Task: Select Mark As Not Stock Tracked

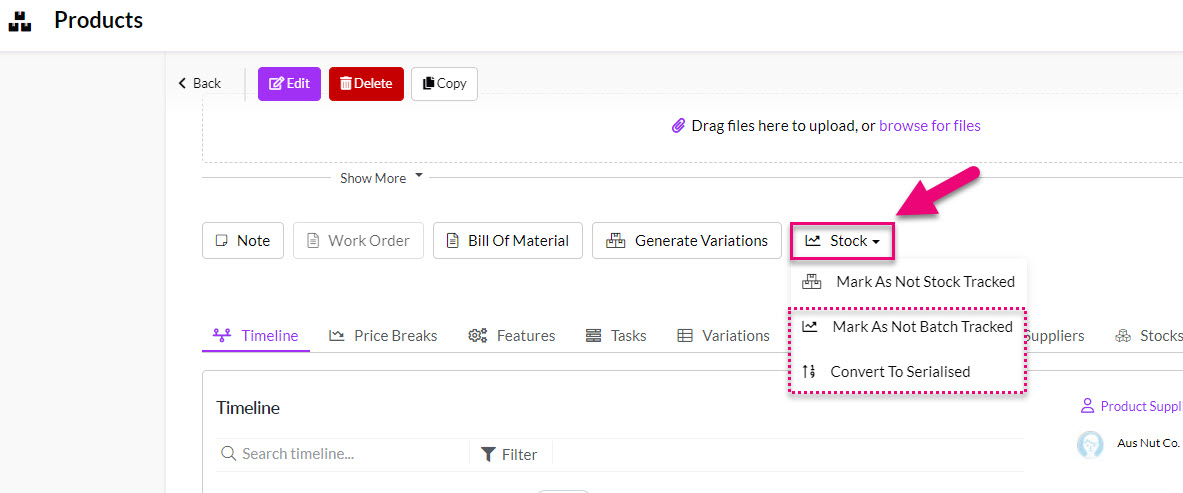Action: [x=908, y=282]
